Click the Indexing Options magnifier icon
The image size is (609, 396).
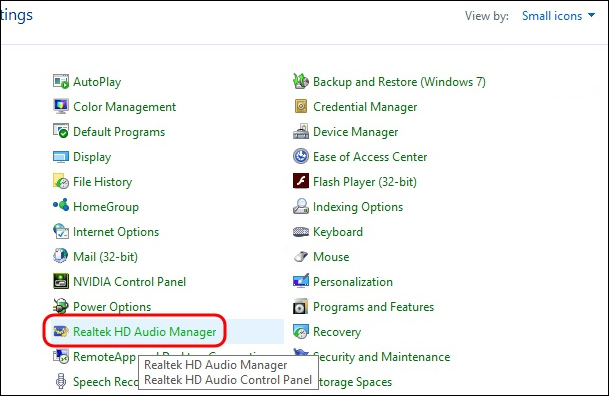click(301, 206)
